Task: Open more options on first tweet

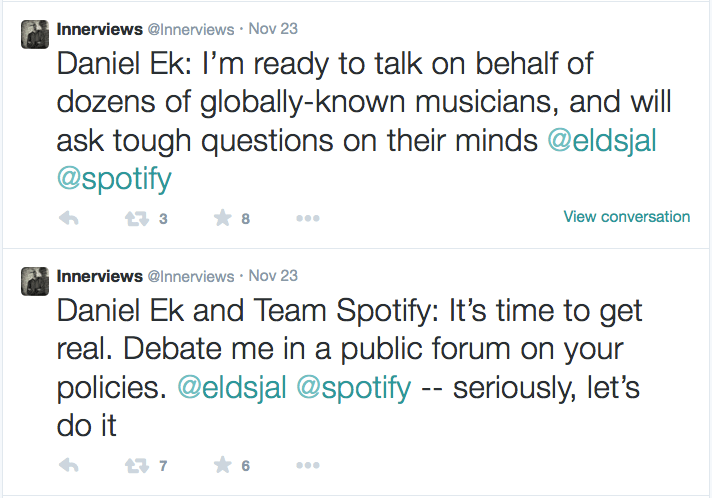Action: coord(308,217)
